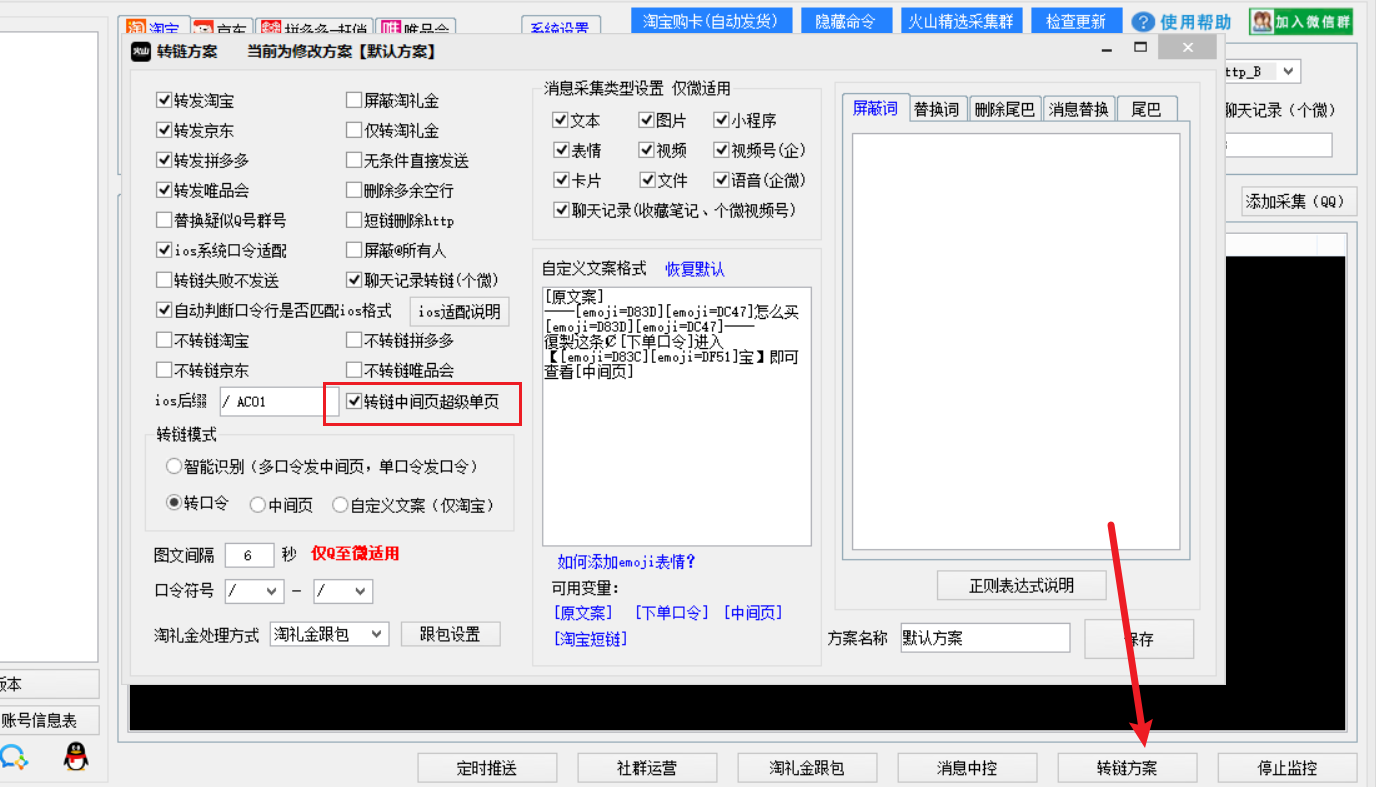
Task: Toggle 转链中间页超级单页 checkbox
Action: point(422,402)
